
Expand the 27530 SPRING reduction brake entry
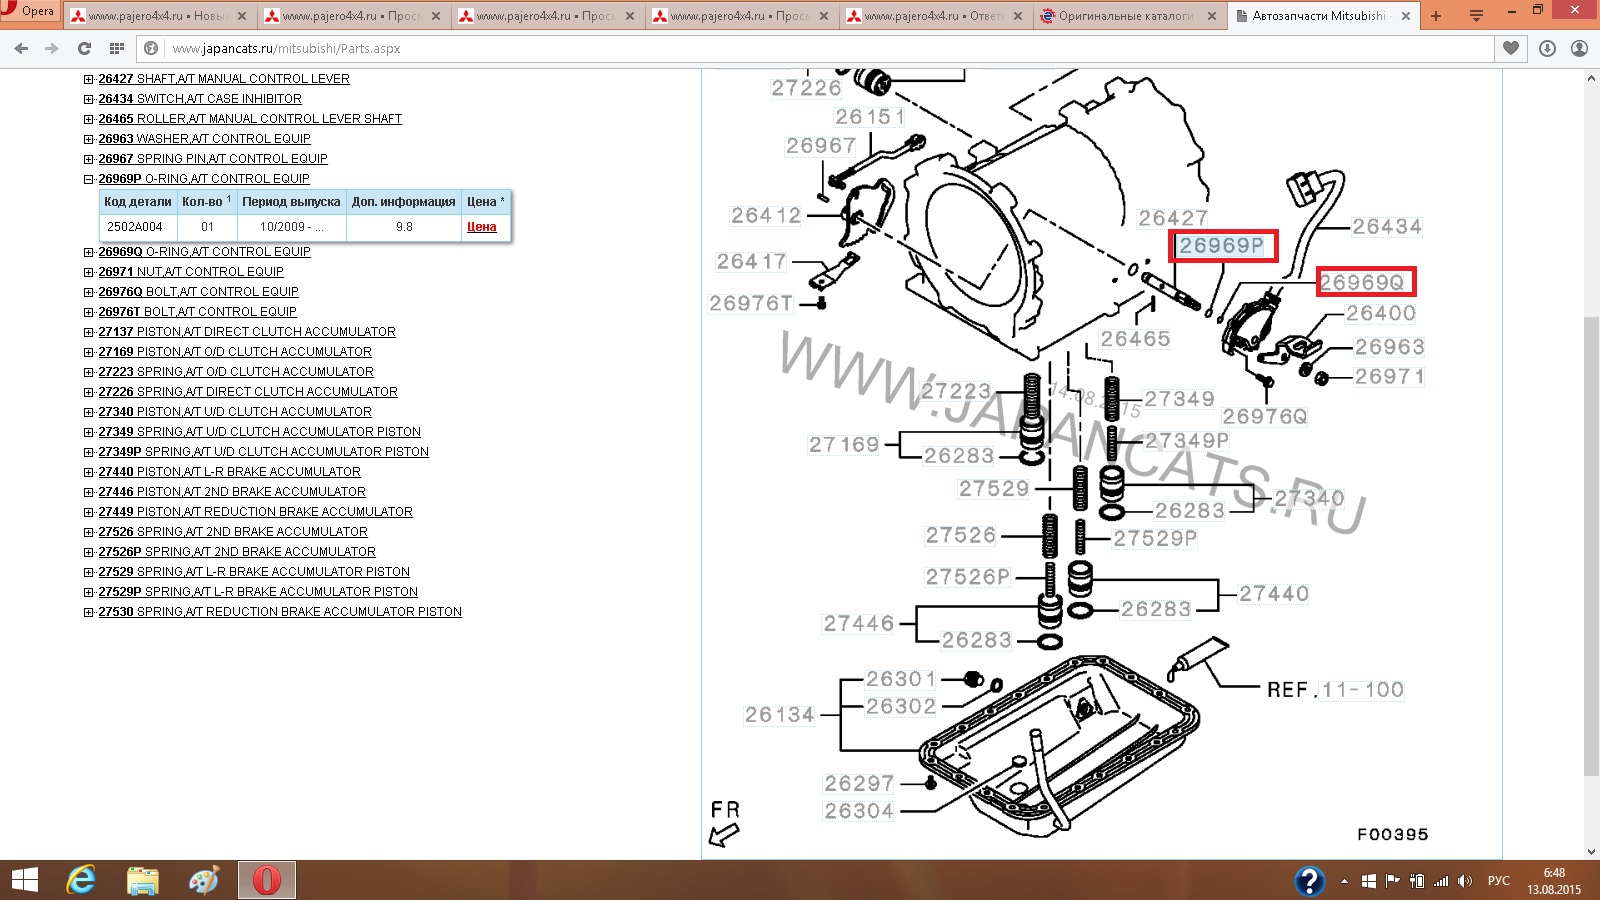(x=89, y=612)
